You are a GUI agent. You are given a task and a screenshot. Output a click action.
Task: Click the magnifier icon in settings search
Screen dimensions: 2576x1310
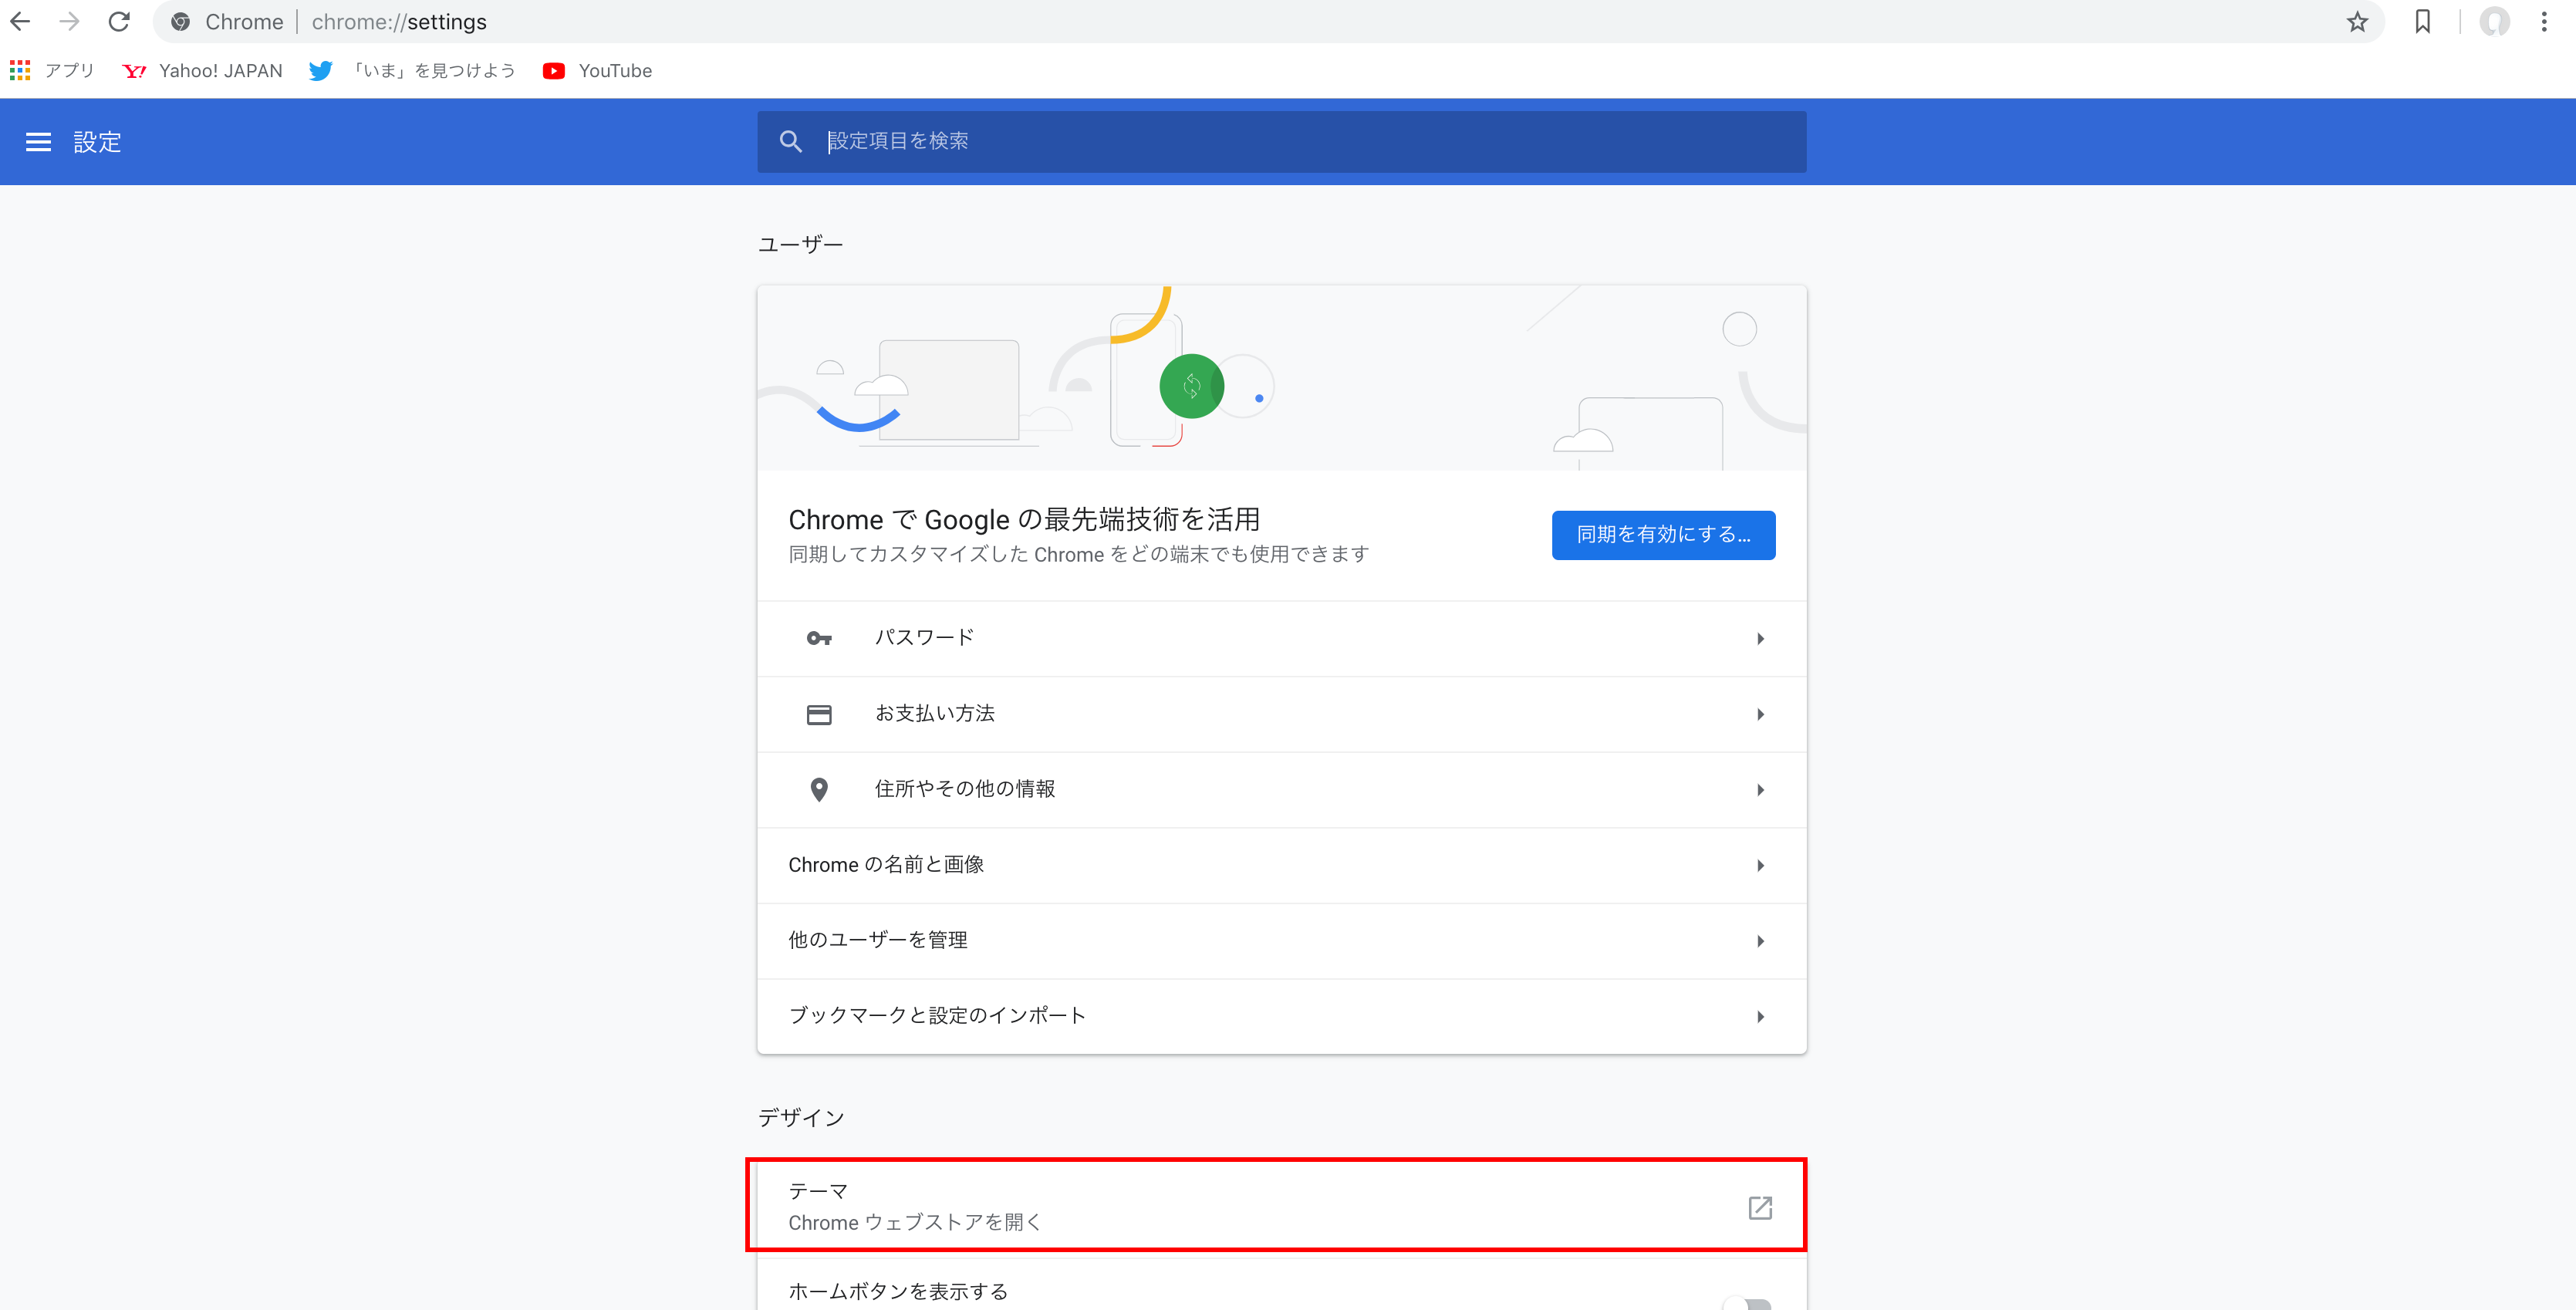tap(790, 141)
